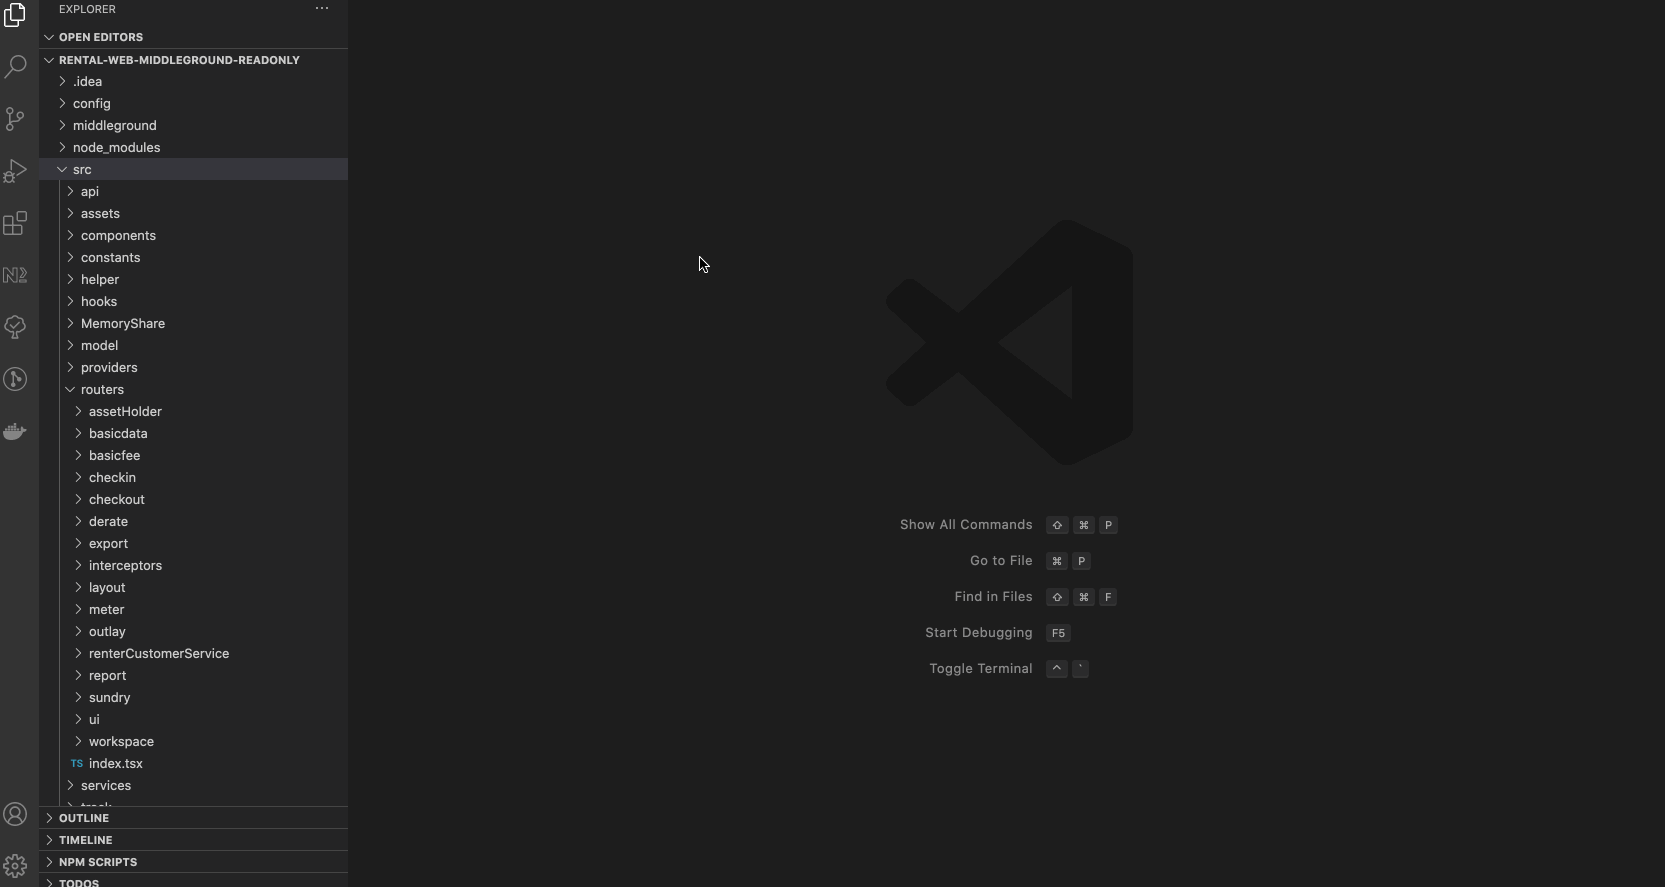Collapse the OPEN EDITORS section
Viewport: 1665px width, 887px height.
193,37
